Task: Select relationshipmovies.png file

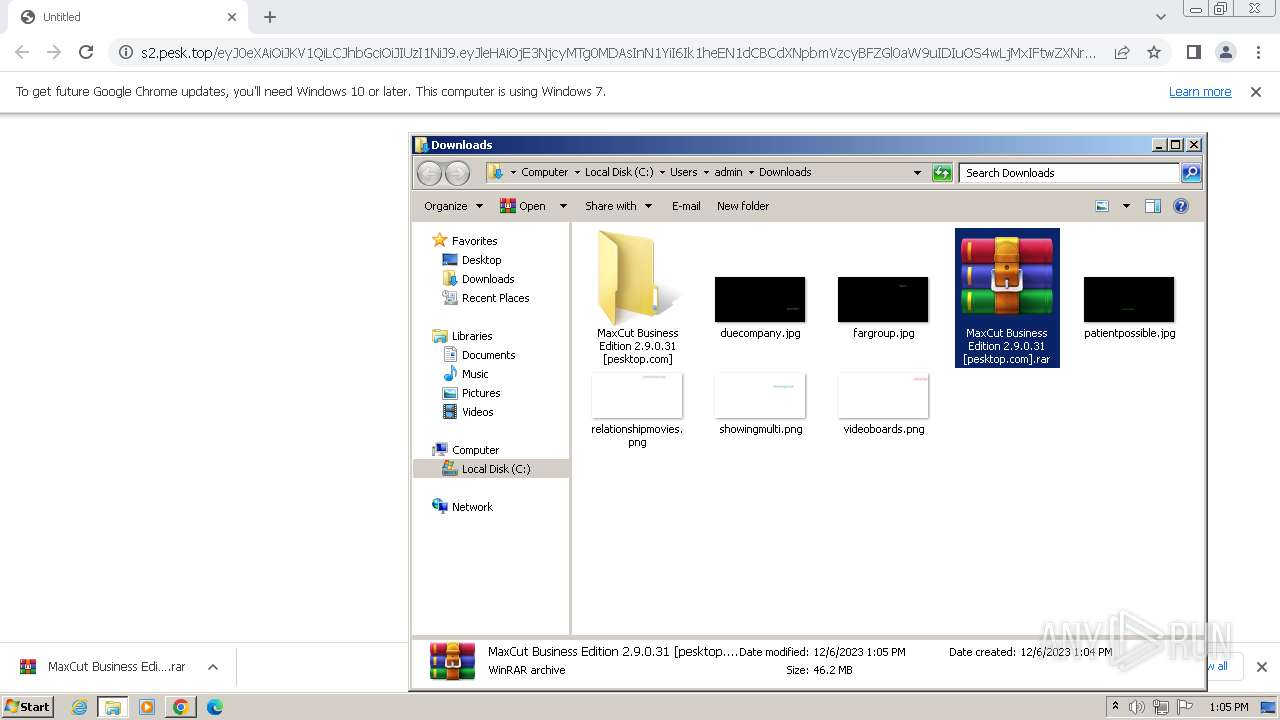Action: pos(637,410)
